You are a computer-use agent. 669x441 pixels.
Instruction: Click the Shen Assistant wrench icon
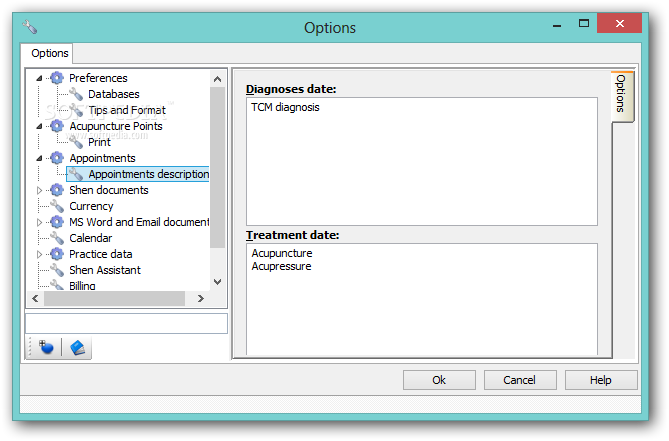point(57,270)
